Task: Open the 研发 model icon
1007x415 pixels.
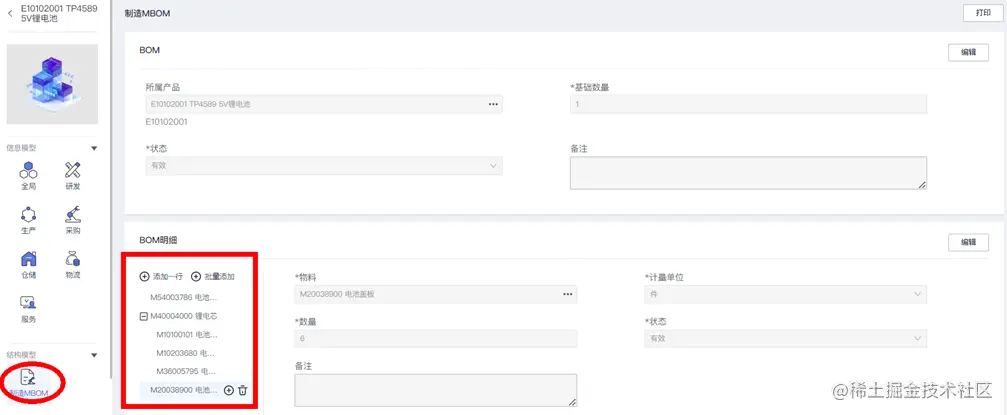Action: (73, 175)
